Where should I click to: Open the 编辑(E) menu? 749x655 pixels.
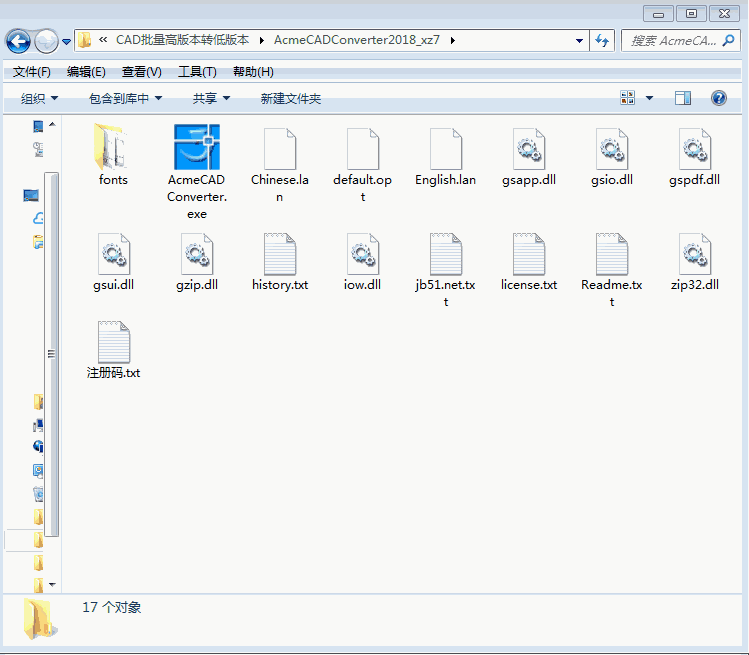[x=86, y=72]
